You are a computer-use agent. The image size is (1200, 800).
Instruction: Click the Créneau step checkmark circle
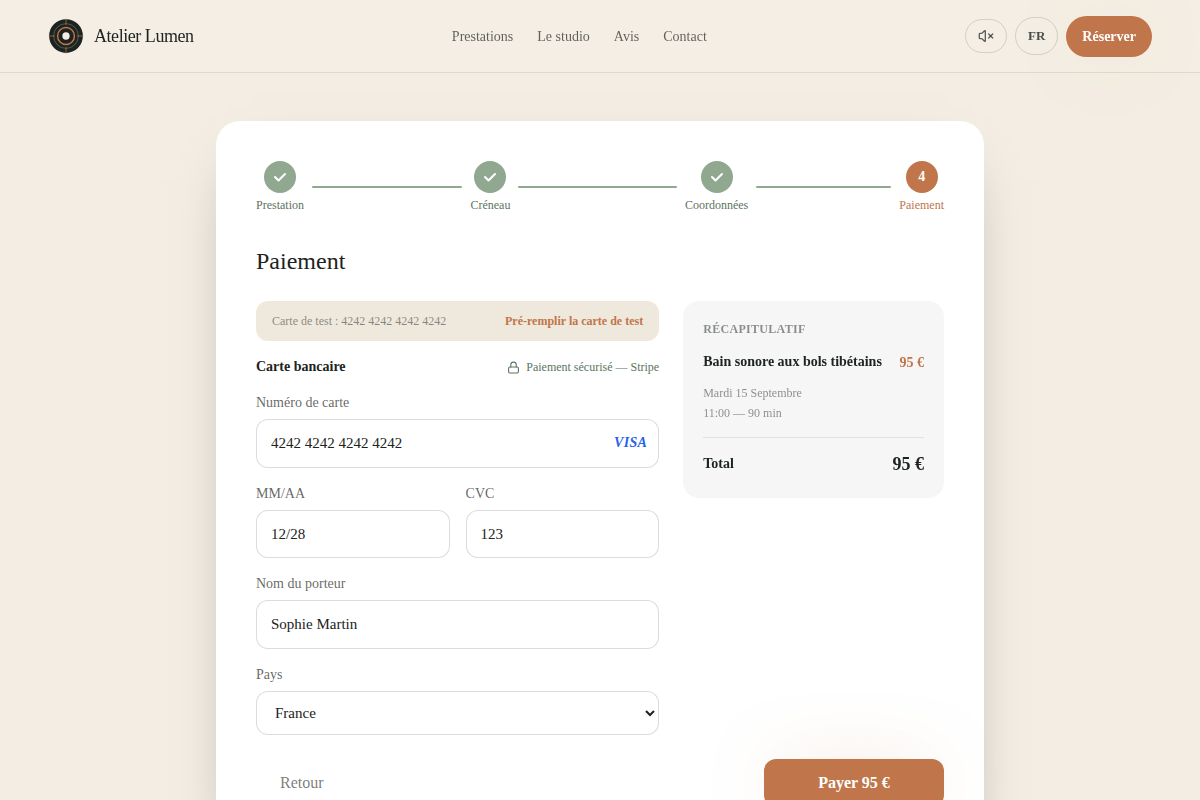(490, 177)
